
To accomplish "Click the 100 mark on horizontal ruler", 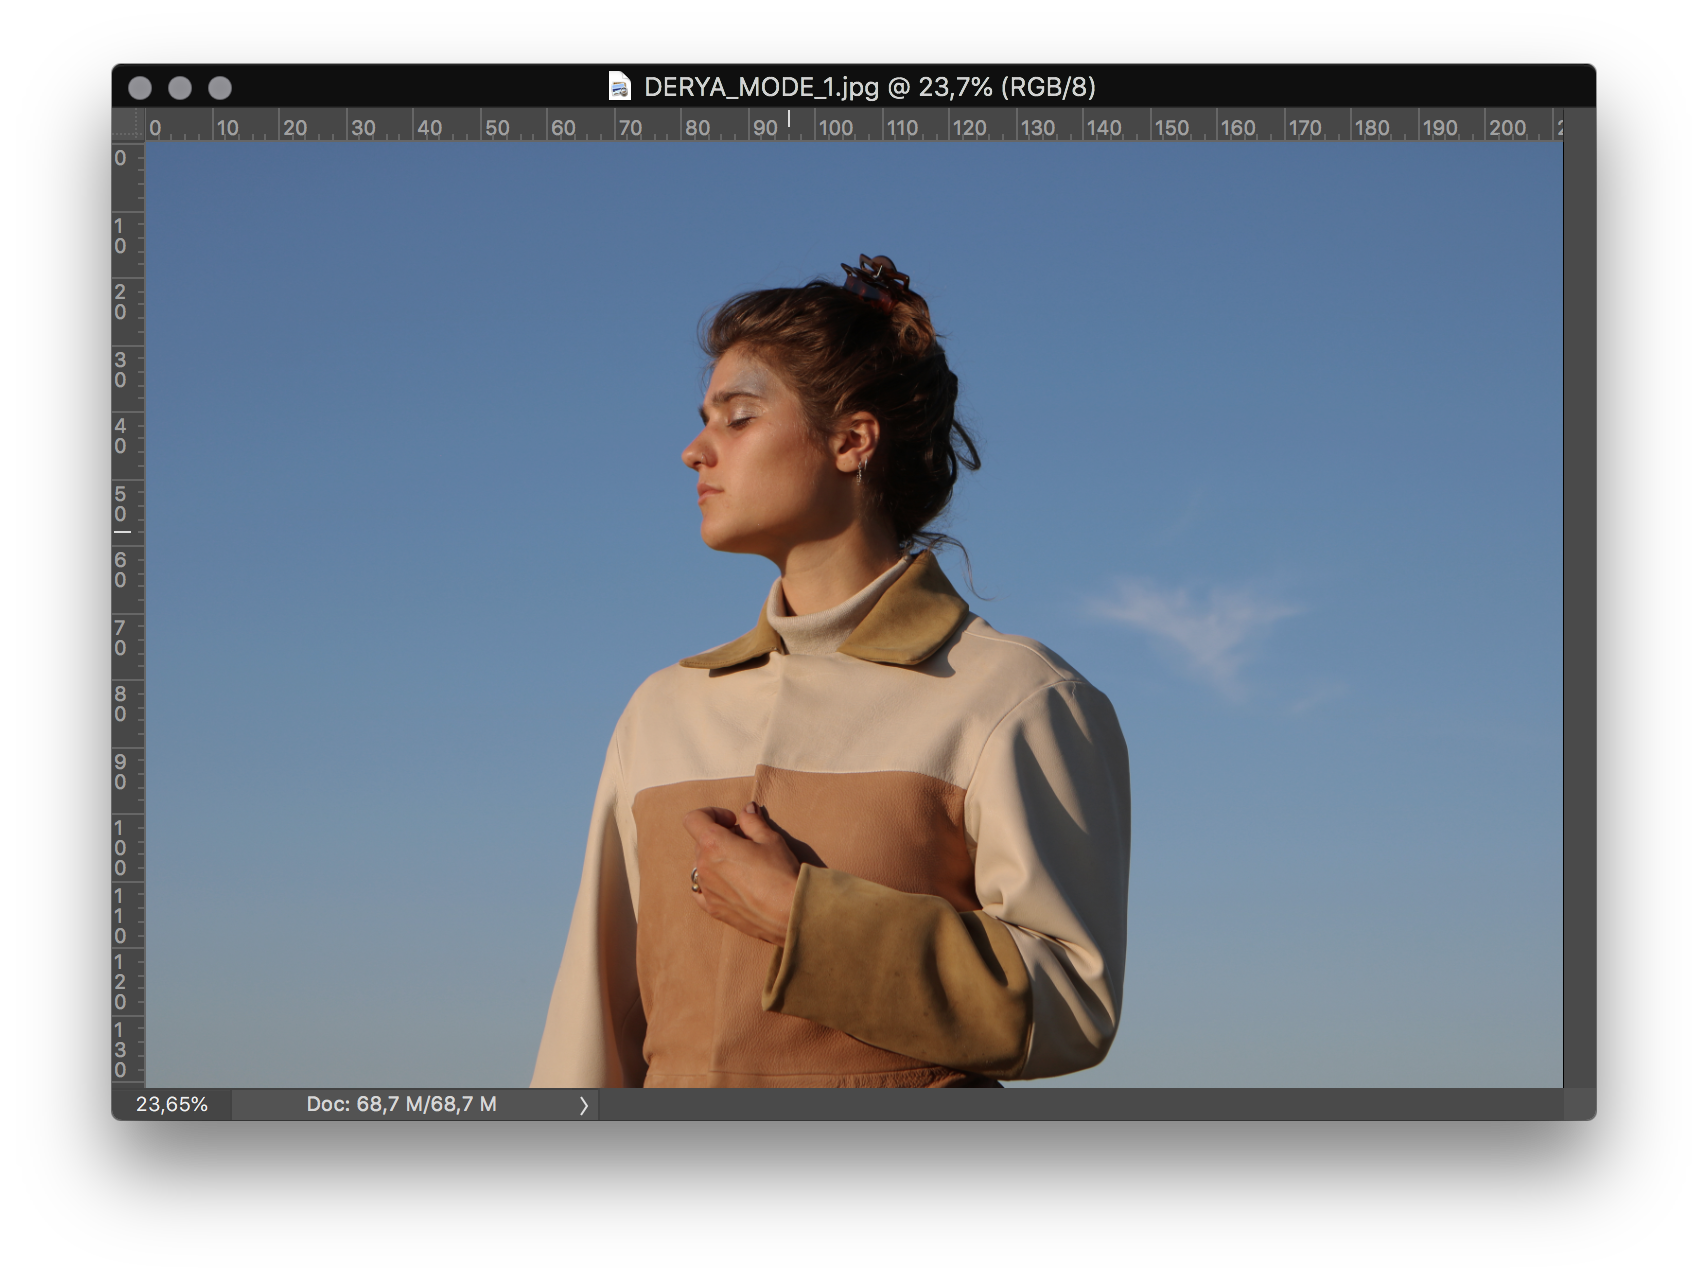I will click(836, 128).
